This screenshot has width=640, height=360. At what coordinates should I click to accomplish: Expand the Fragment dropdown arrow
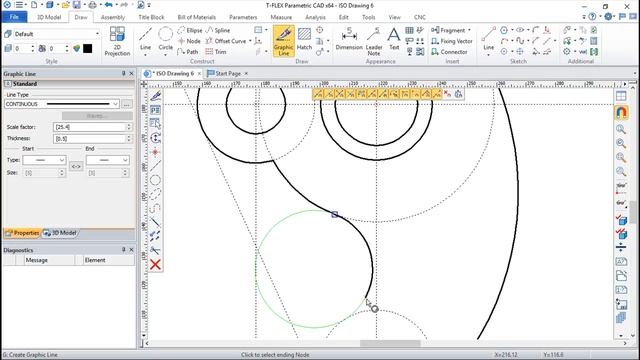[x=469, y=30]
